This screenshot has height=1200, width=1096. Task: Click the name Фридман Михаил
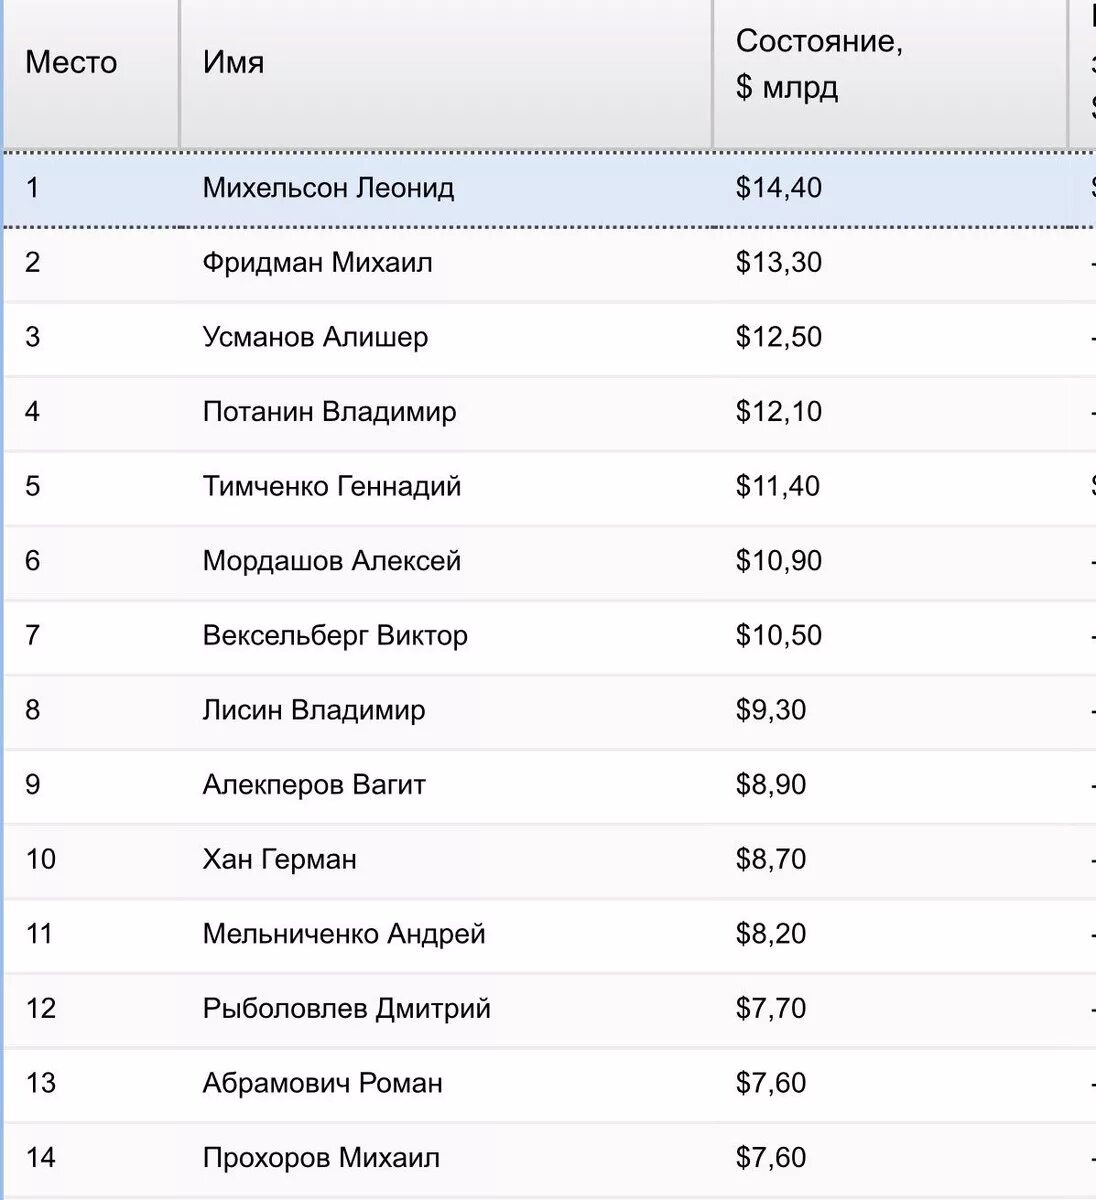pyautogui.click(x=318, y=263)
